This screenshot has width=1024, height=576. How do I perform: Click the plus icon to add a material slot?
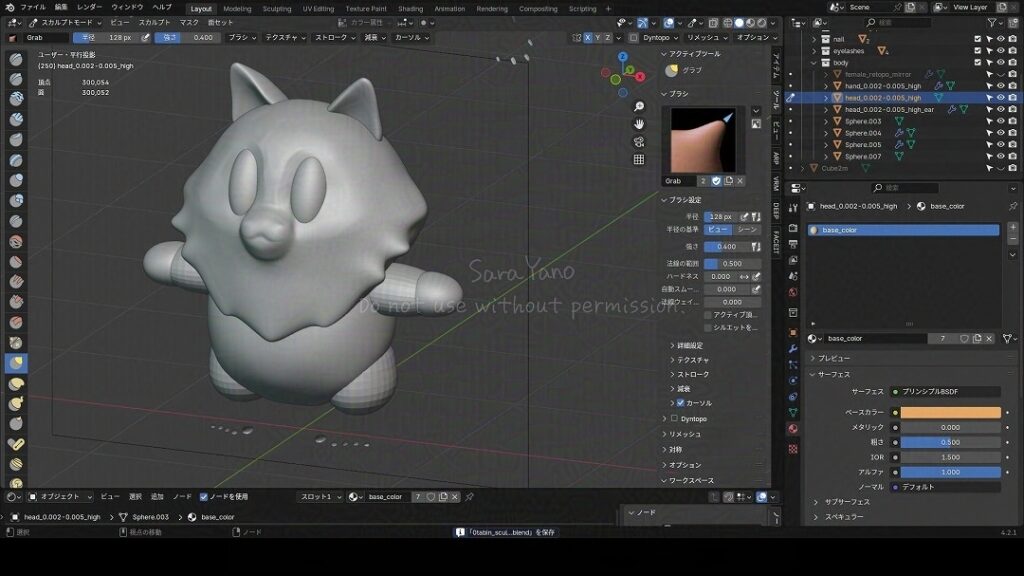[1012, 228]
